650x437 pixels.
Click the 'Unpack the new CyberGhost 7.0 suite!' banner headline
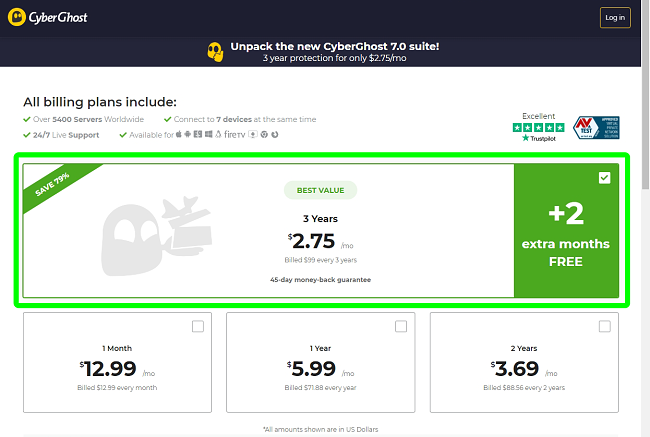[x=335, y=46]
